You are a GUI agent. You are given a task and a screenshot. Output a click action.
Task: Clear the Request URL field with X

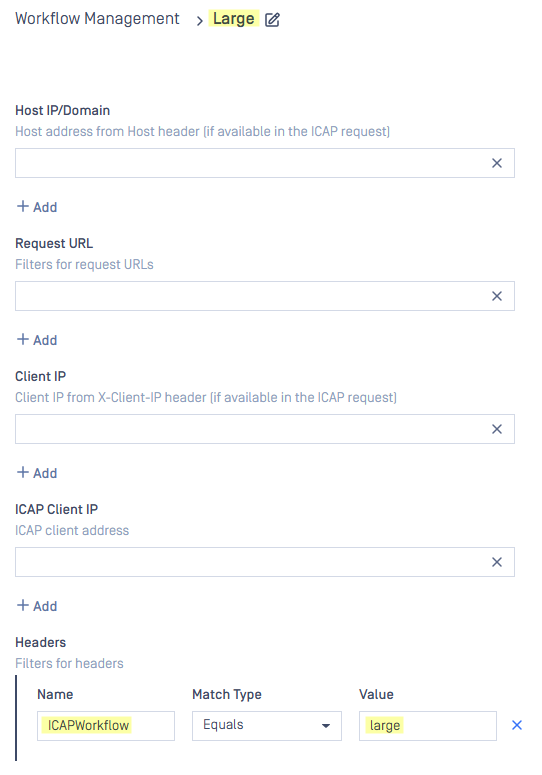[x=497, y=296]
